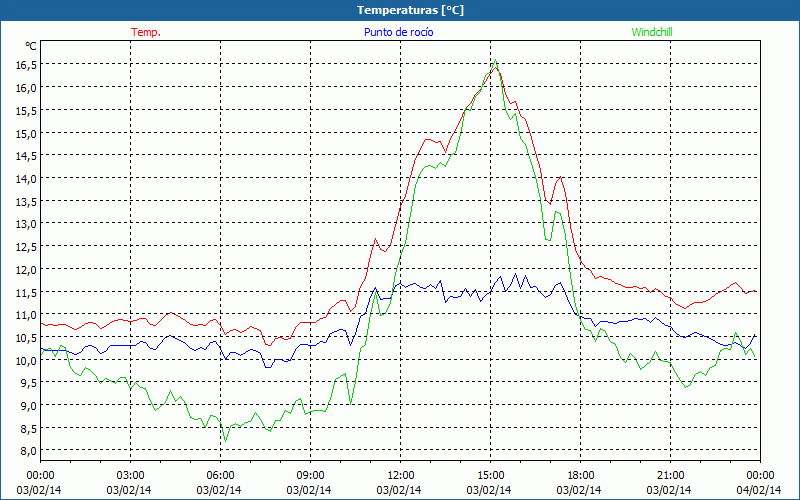The image size is (800, 500).
Task: Click the 11,5 y-axis value
Action: pyautogui.click(x=27, y=292)
